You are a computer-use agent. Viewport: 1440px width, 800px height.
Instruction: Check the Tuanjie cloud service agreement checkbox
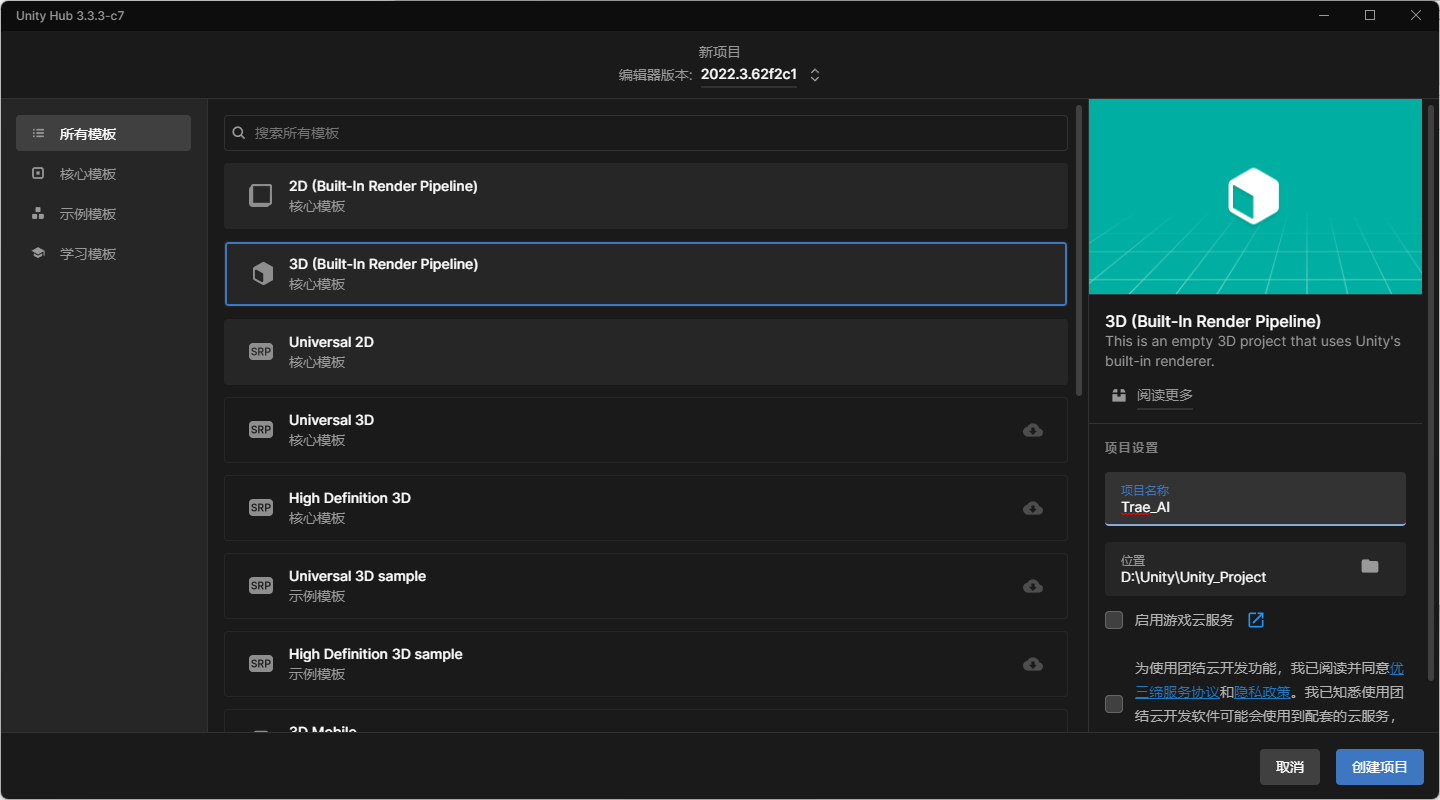coord(1114,704)
